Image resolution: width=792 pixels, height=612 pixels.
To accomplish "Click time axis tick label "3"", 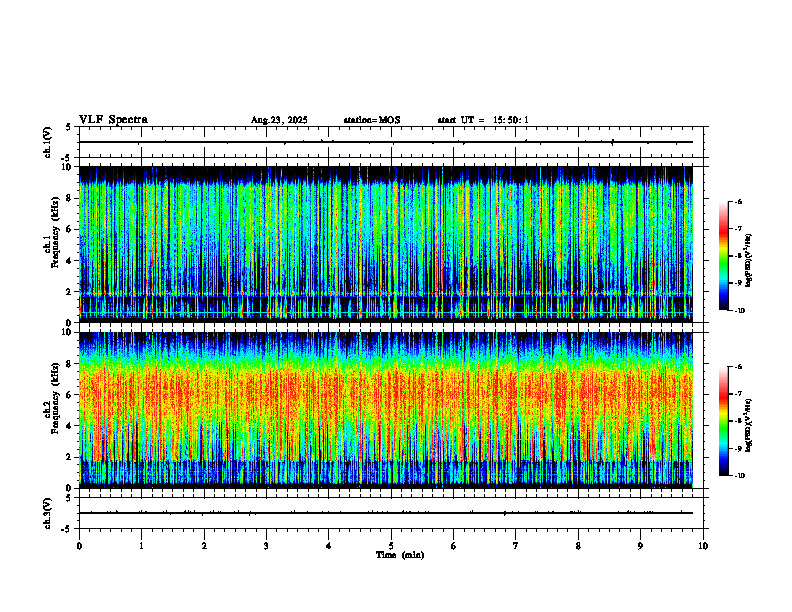I will click(266, 546).
